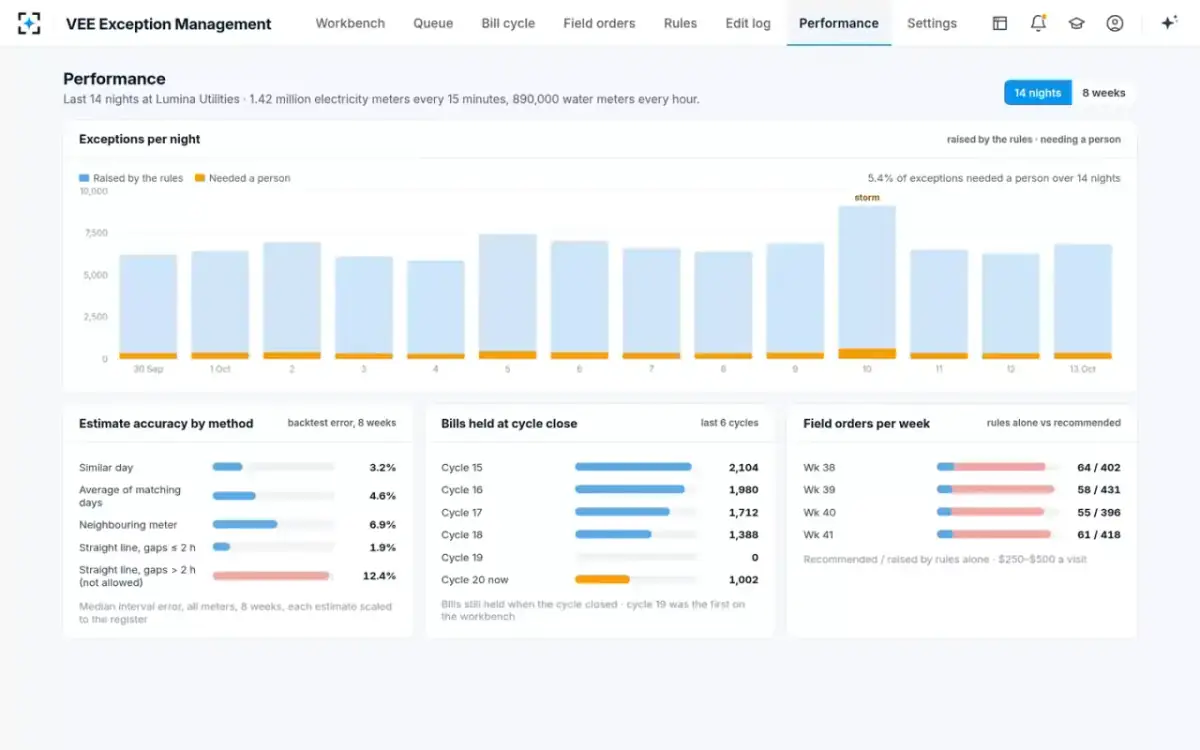Image resolution: width=1200 pixels, height=750 pixels.
Task: Click the 1,388 value for Cycle 18
Action: point(743,535)
